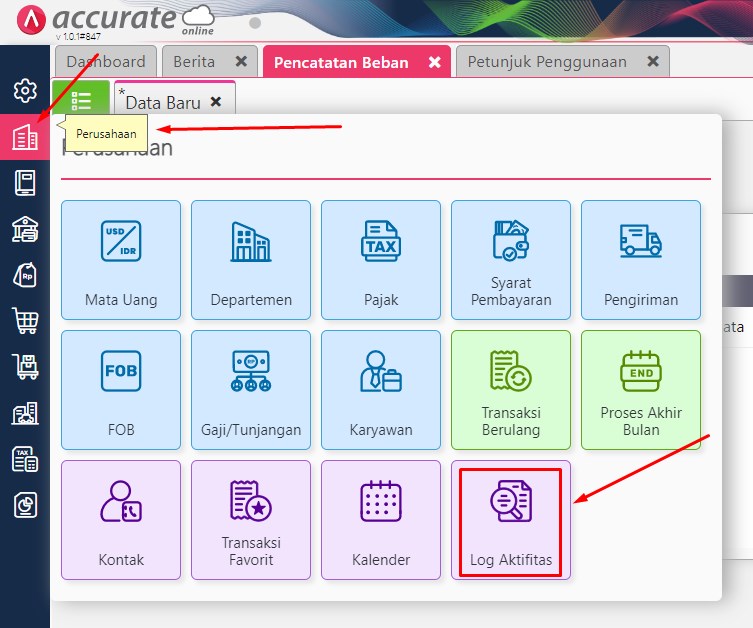
Task: Open the trolley with boxes inventory icon
Action: [25, 367]
